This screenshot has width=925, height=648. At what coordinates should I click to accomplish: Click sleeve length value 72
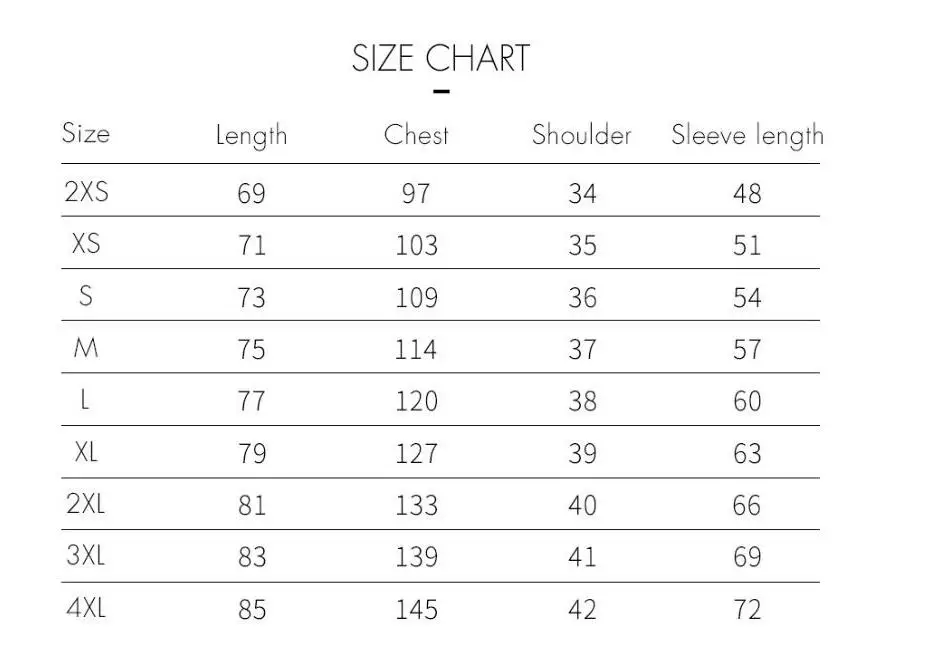tap(747, 609)
